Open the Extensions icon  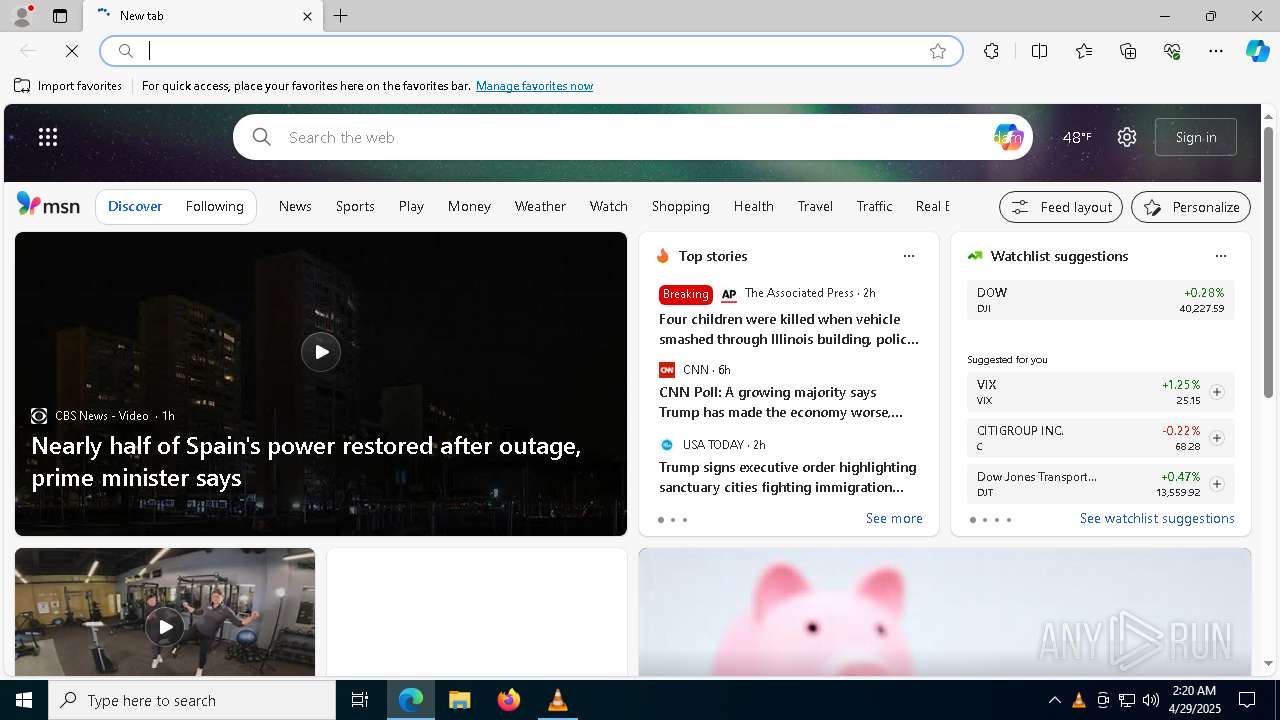tap(991, 51)
